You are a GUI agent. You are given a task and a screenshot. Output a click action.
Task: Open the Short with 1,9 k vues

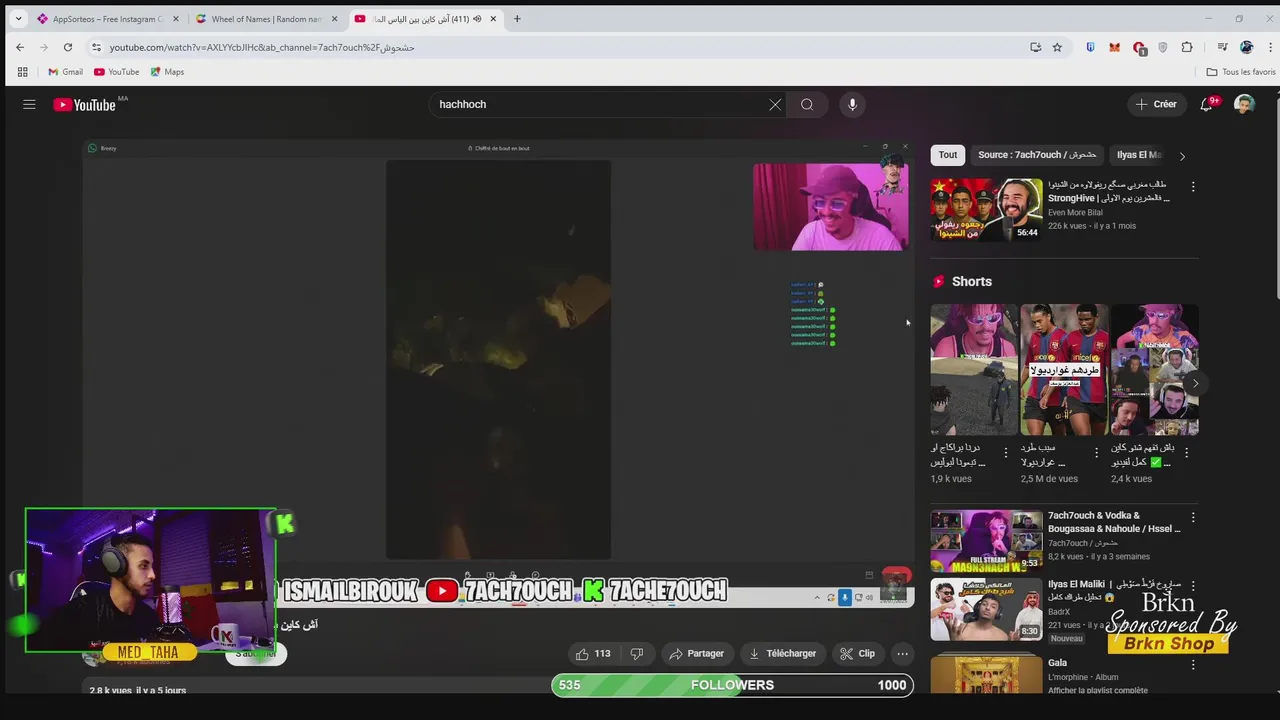[974, 369]
